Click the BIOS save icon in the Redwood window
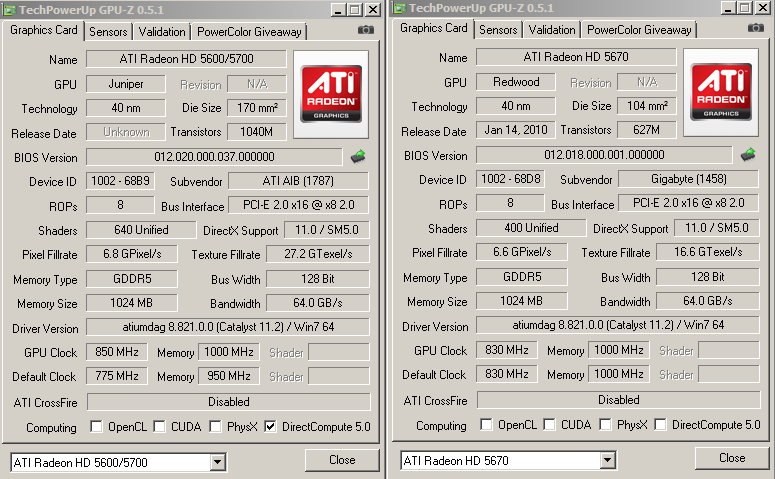 pyautogui.click(x=748, y=155)
